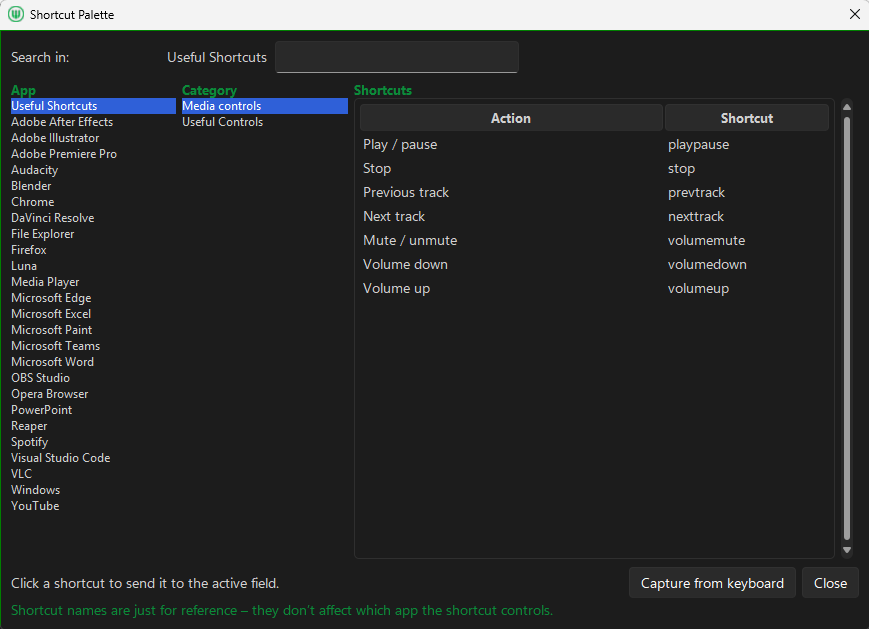Pick Opera Browser from App list
Viewport: 869px width, 629px height.
tap(50, 395)
